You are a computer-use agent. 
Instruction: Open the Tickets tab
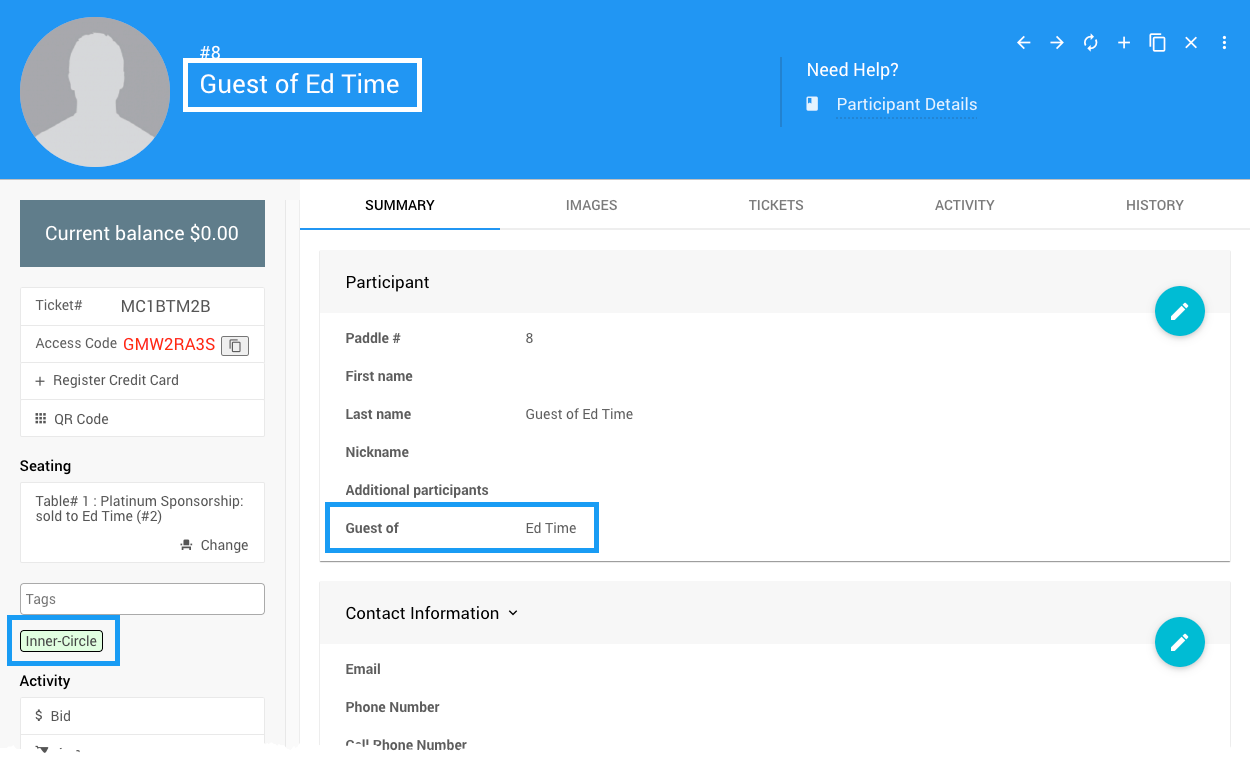(x=775, y=205)
